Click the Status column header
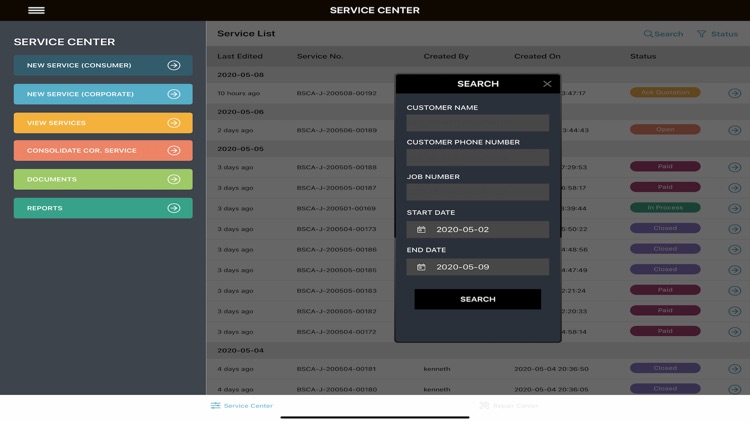The width and height of the screenshot is (750, 422). (643, 56)
